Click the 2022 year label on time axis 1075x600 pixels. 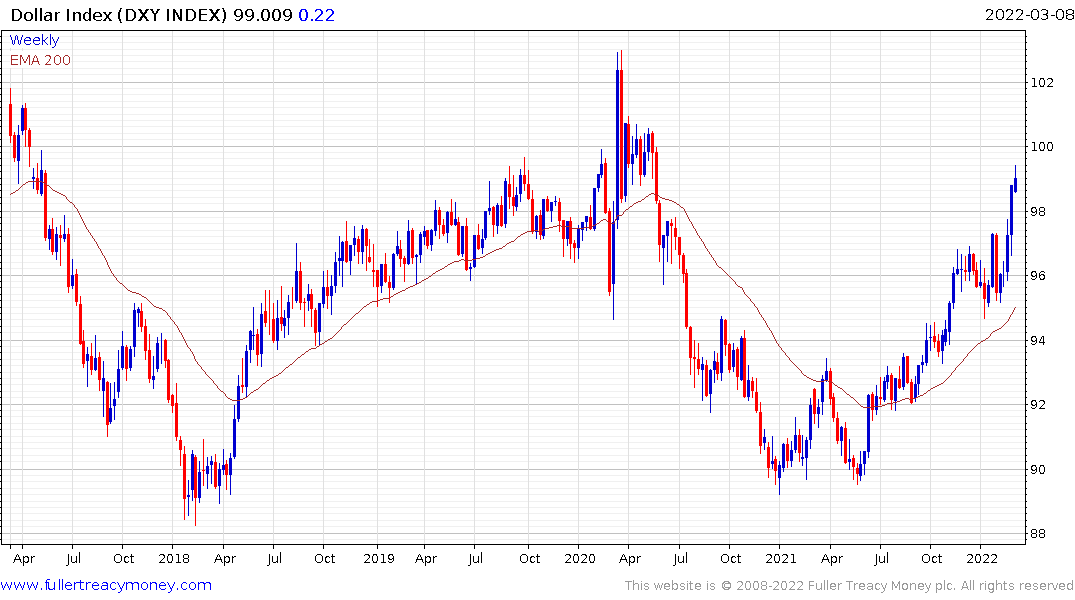982,559
